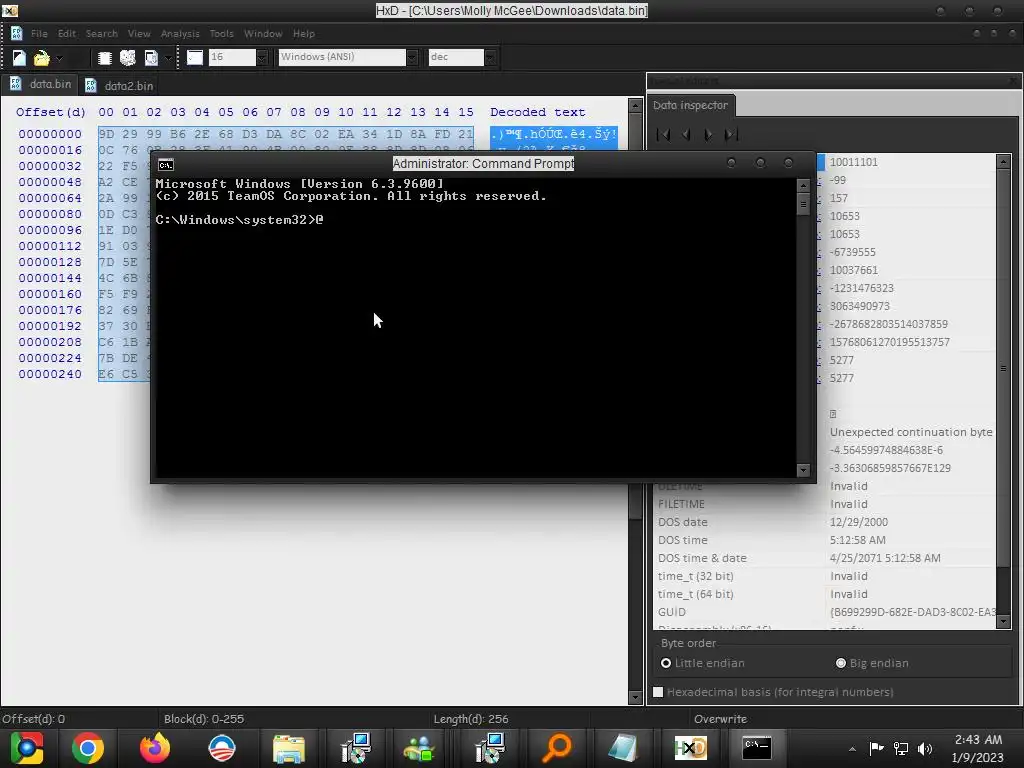The height and width of the screenshot is (768, 1024).
Task: Switch to the data2.bin tab
Action: pos(121,86)
